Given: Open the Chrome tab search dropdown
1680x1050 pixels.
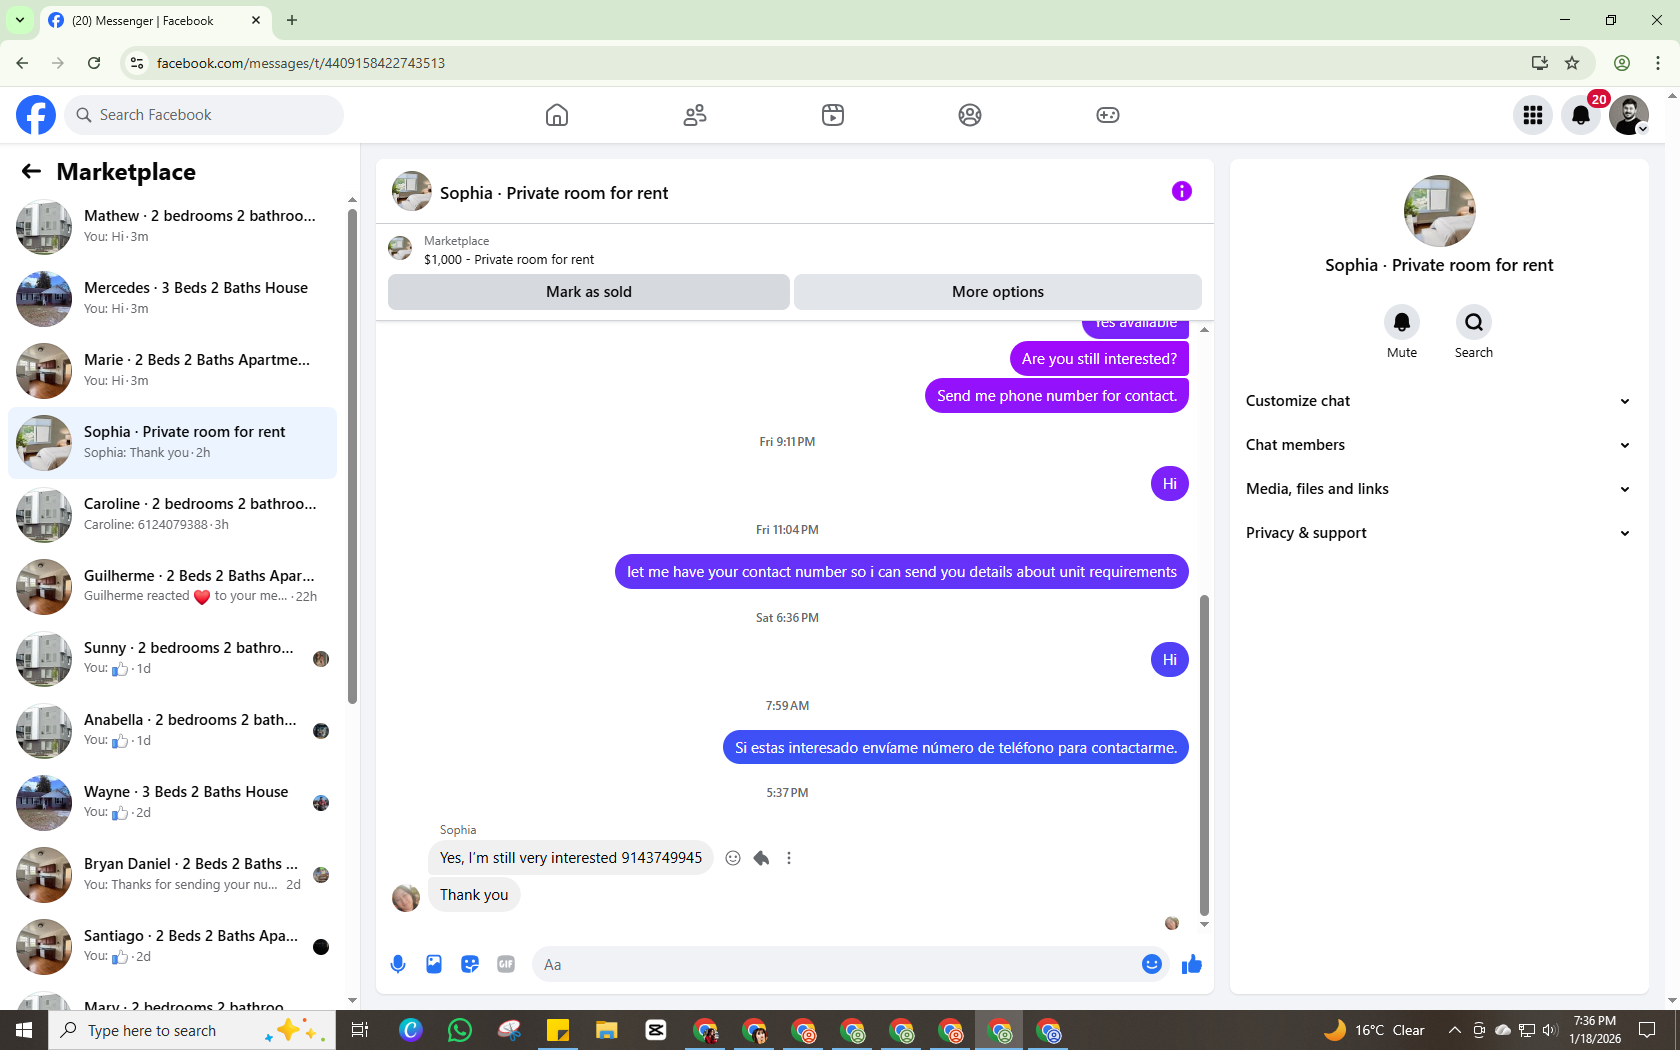Looking at the screenshot, I should tap(20, 20).
